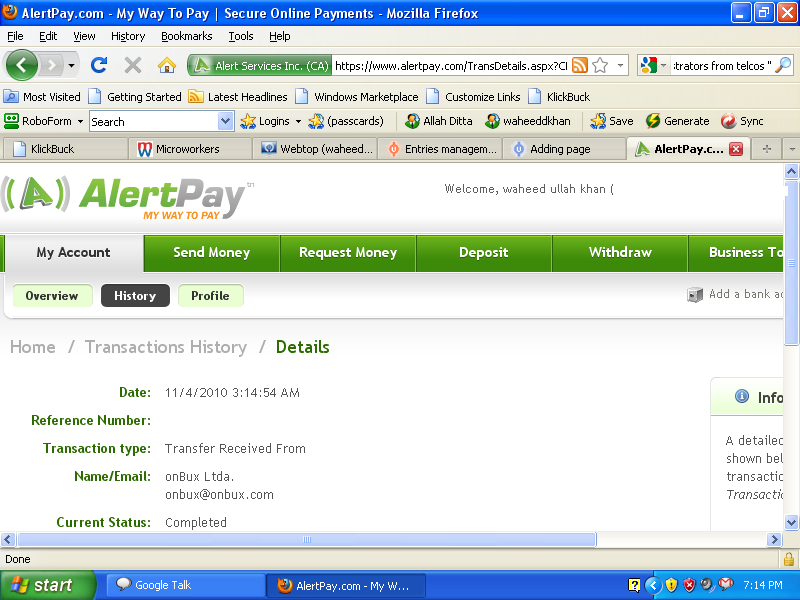Click the History sub-tab button
Screen dimensions: 800x600
pyautogui.click(x=135, y=296)
